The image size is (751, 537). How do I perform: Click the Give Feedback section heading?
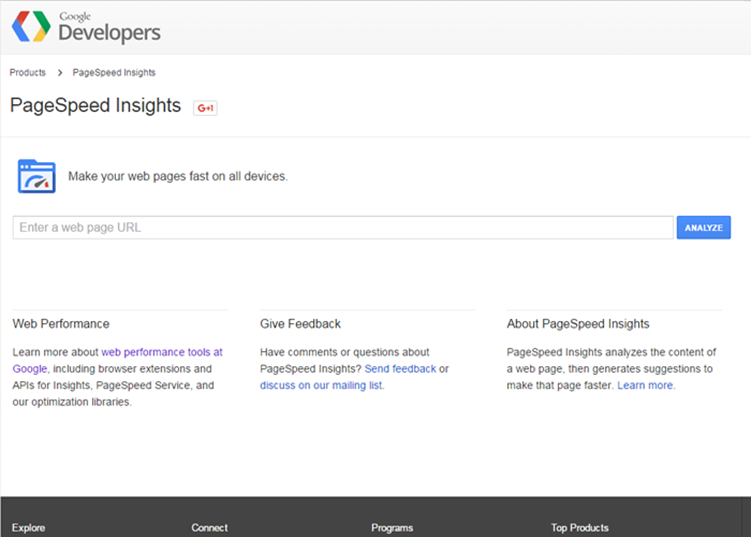click(300, 324)
